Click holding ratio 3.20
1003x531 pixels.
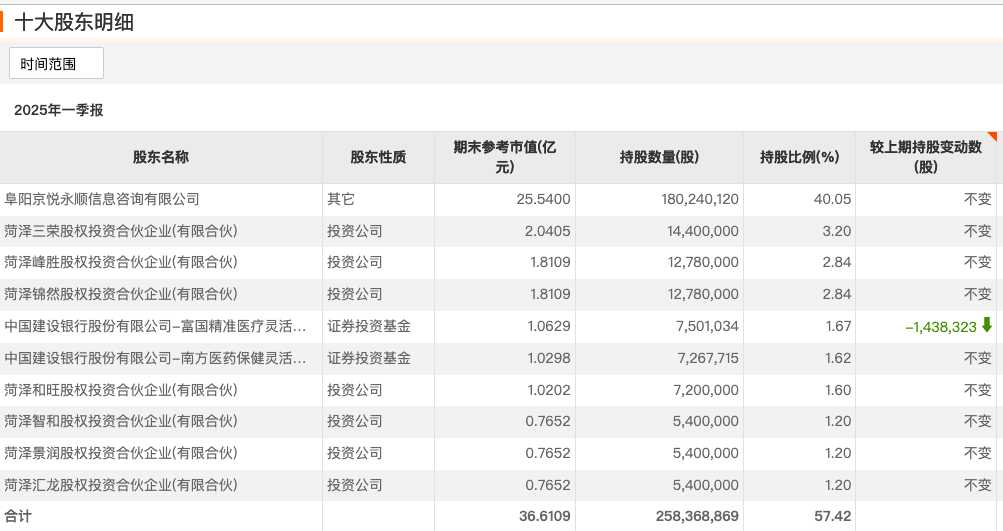(x=837, y=231)
